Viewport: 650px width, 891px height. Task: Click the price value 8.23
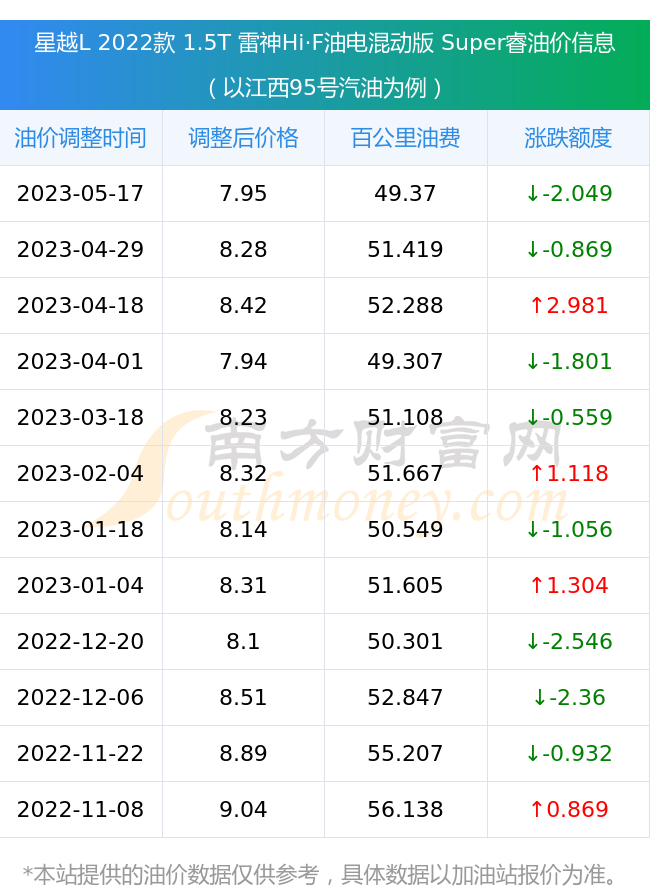point(243,417)
